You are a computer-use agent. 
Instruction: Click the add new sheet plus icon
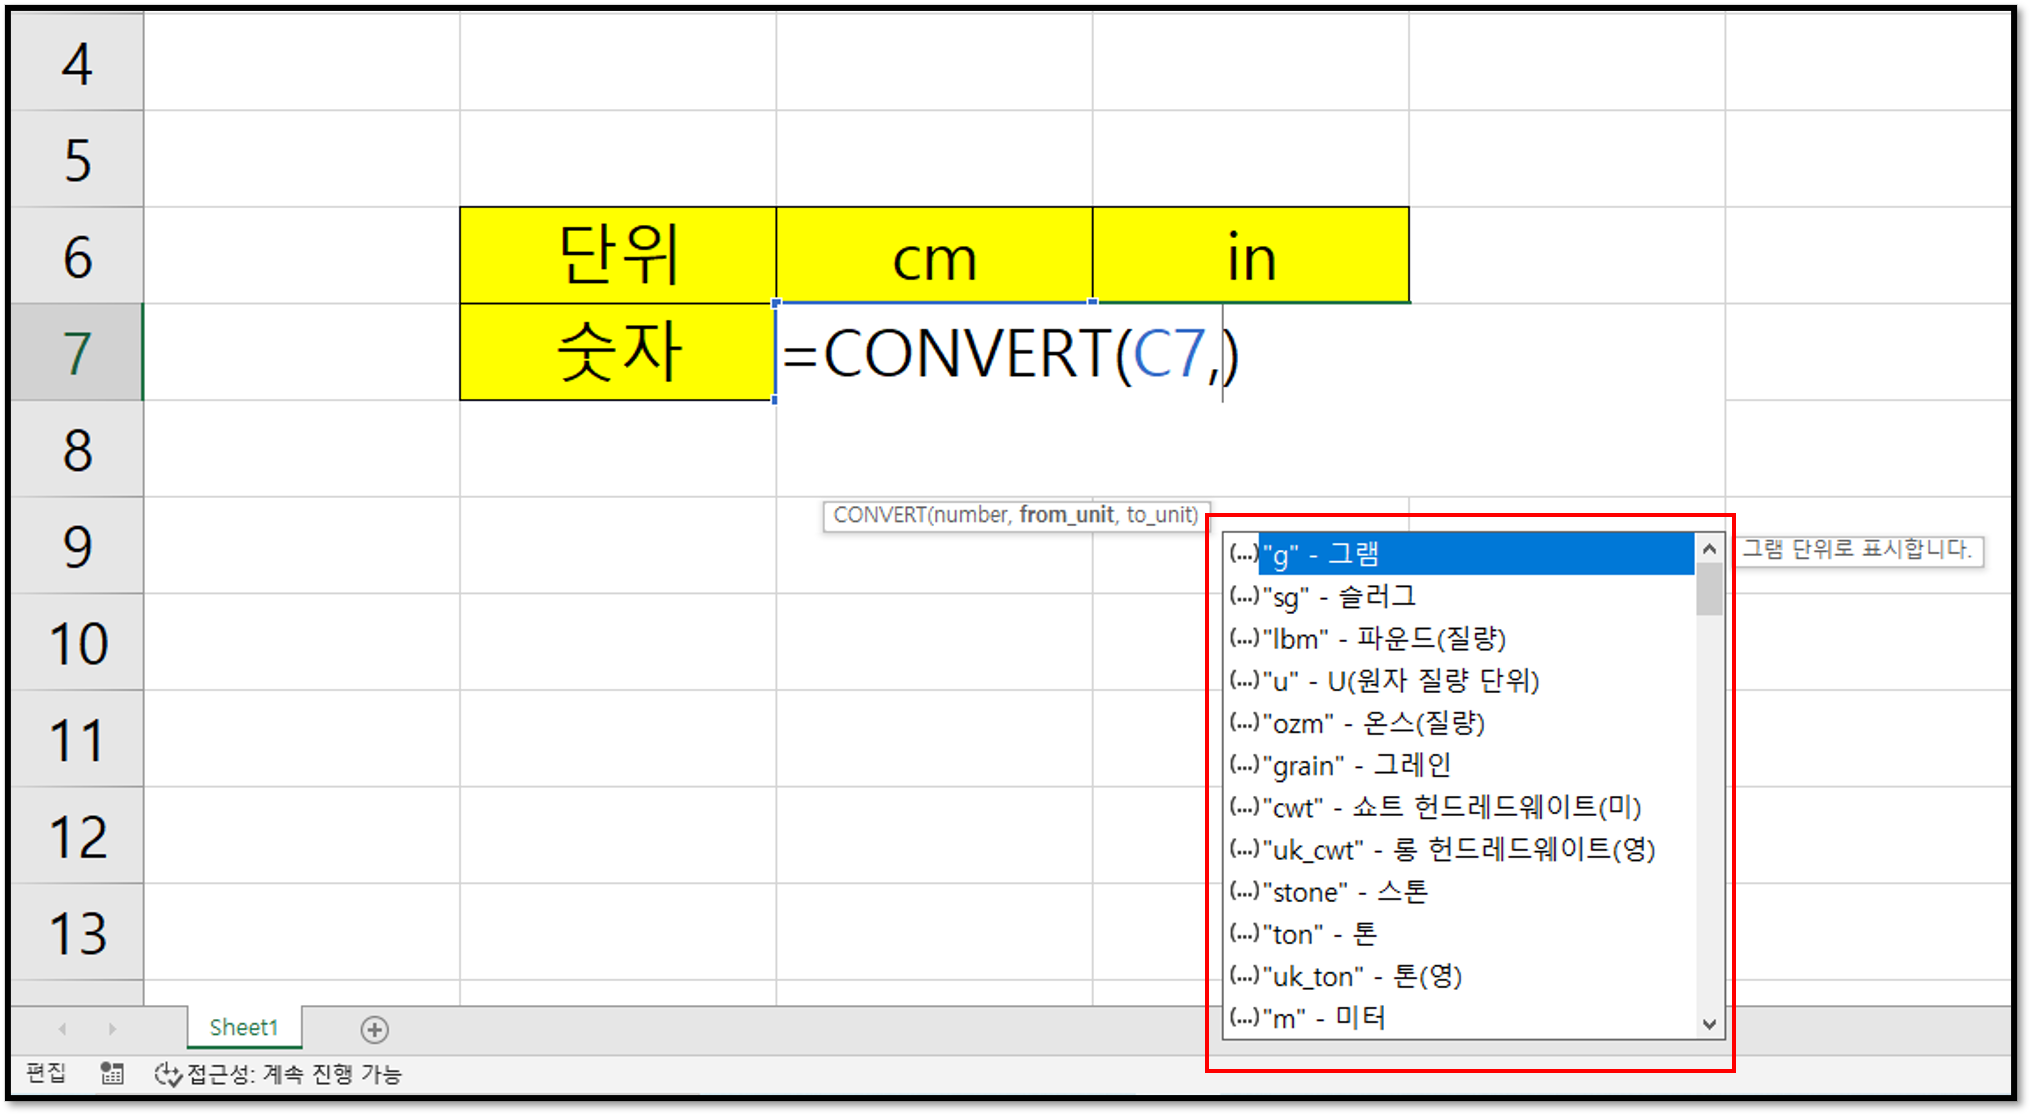(374, 1029)
